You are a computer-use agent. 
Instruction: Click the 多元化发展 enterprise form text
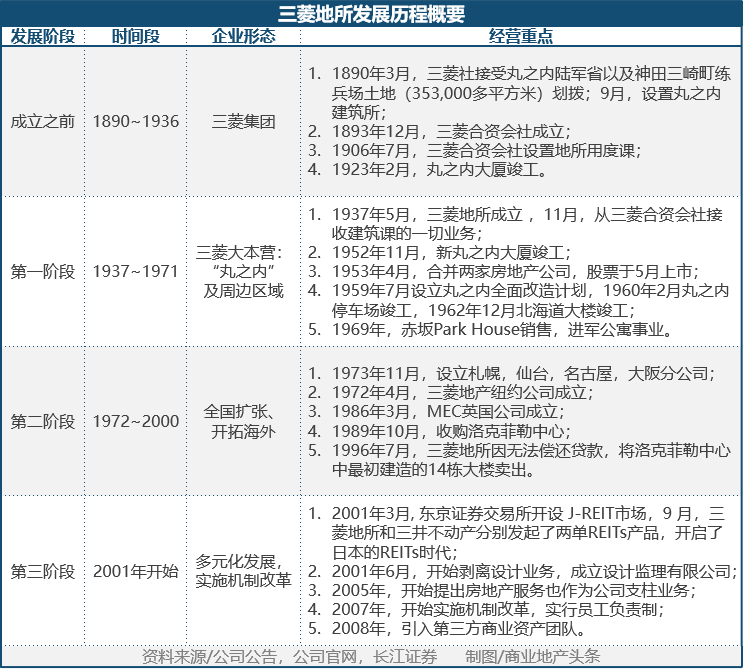(x=239, y=562)
